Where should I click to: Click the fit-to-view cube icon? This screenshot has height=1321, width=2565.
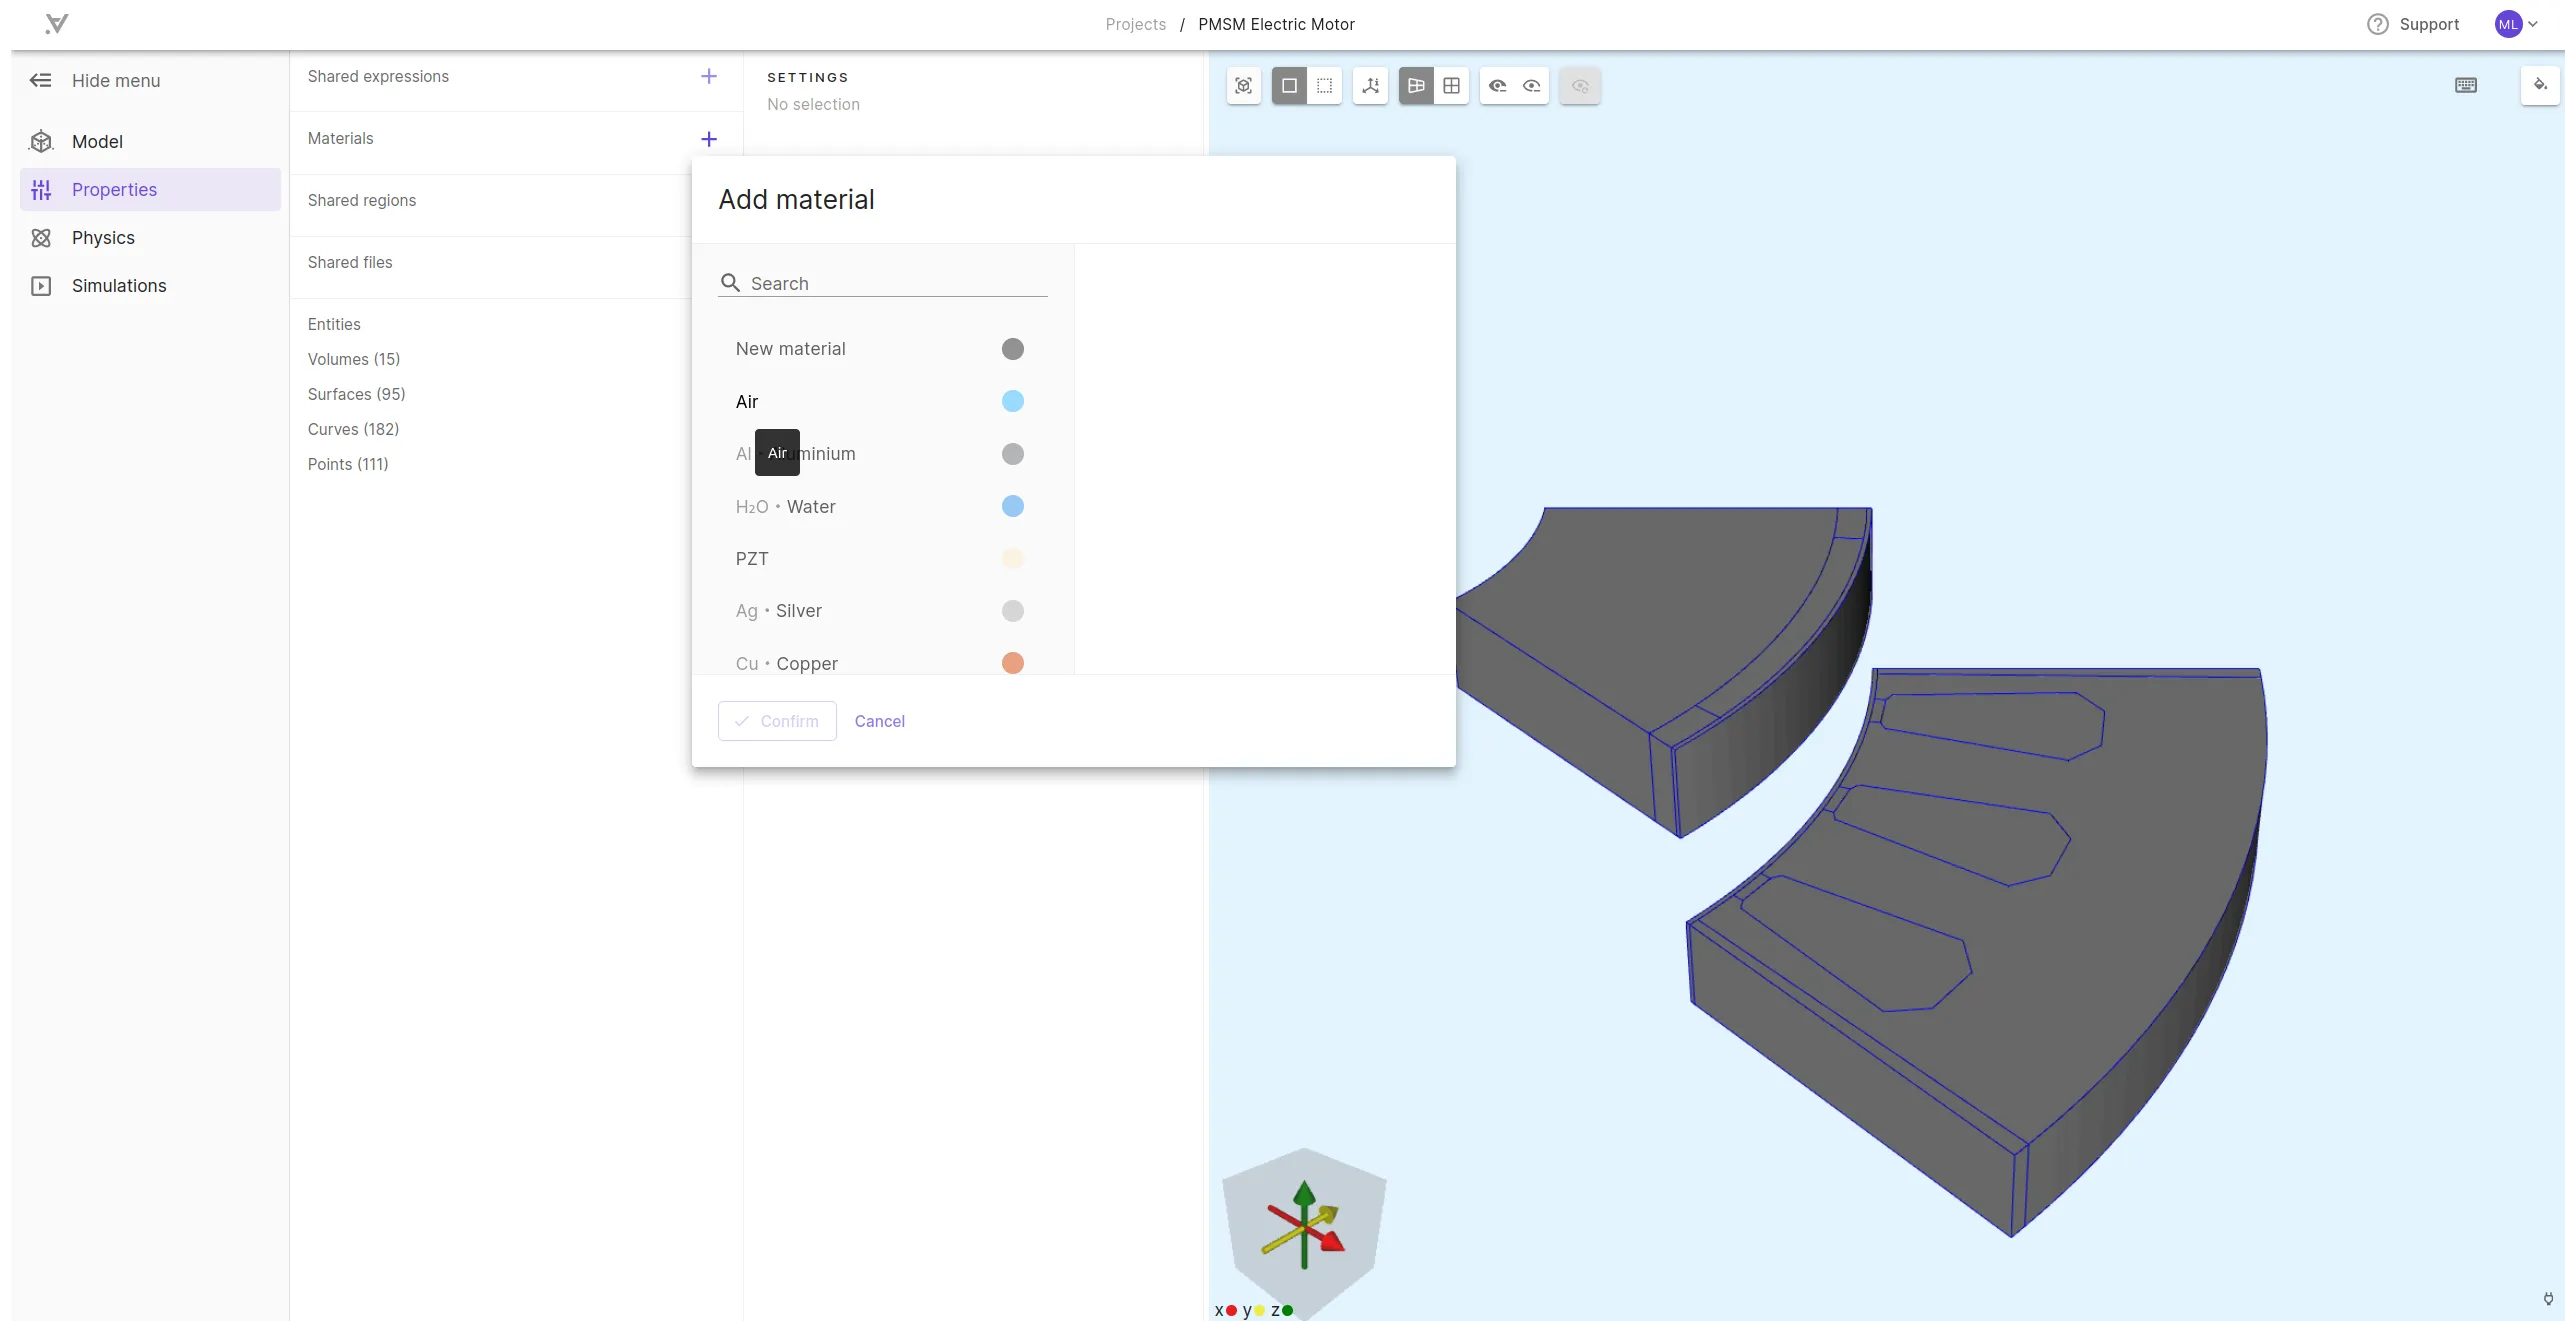click(x=1243, y=86)
